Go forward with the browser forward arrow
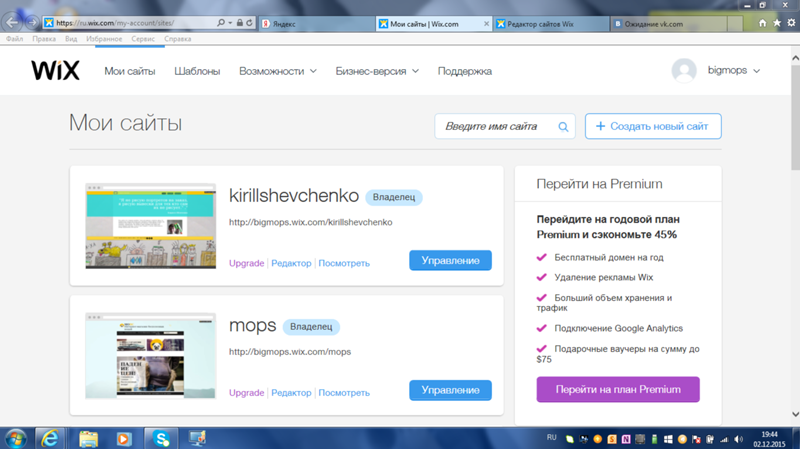 coord(32,22)
